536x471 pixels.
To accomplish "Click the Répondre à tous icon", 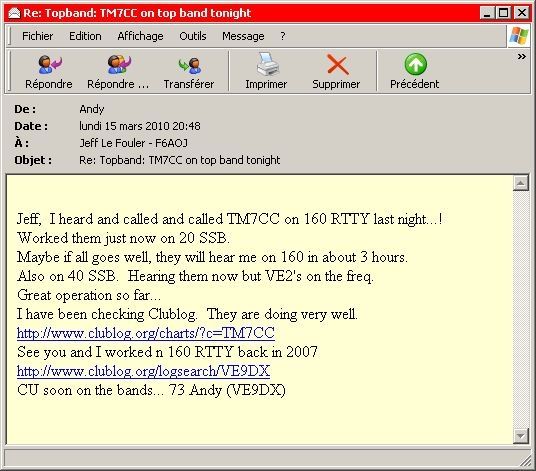I will [119, 65].
